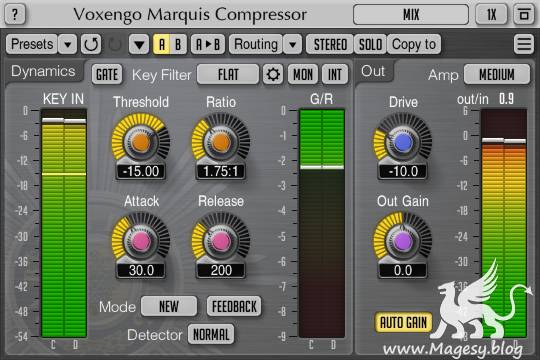
Task: Click the Attack value field 30.0
Action: pos(141,270)
